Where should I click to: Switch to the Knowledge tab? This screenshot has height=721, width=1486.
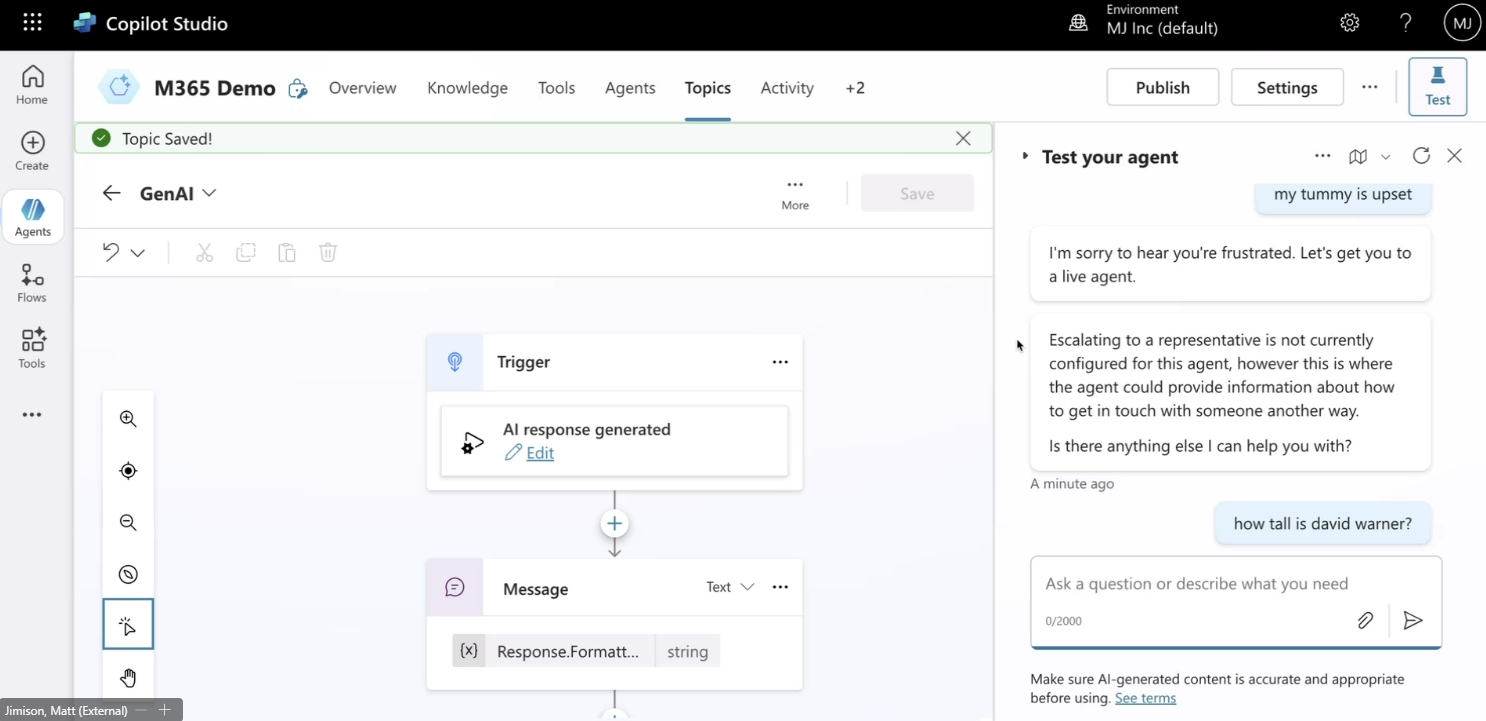(467, 88)
